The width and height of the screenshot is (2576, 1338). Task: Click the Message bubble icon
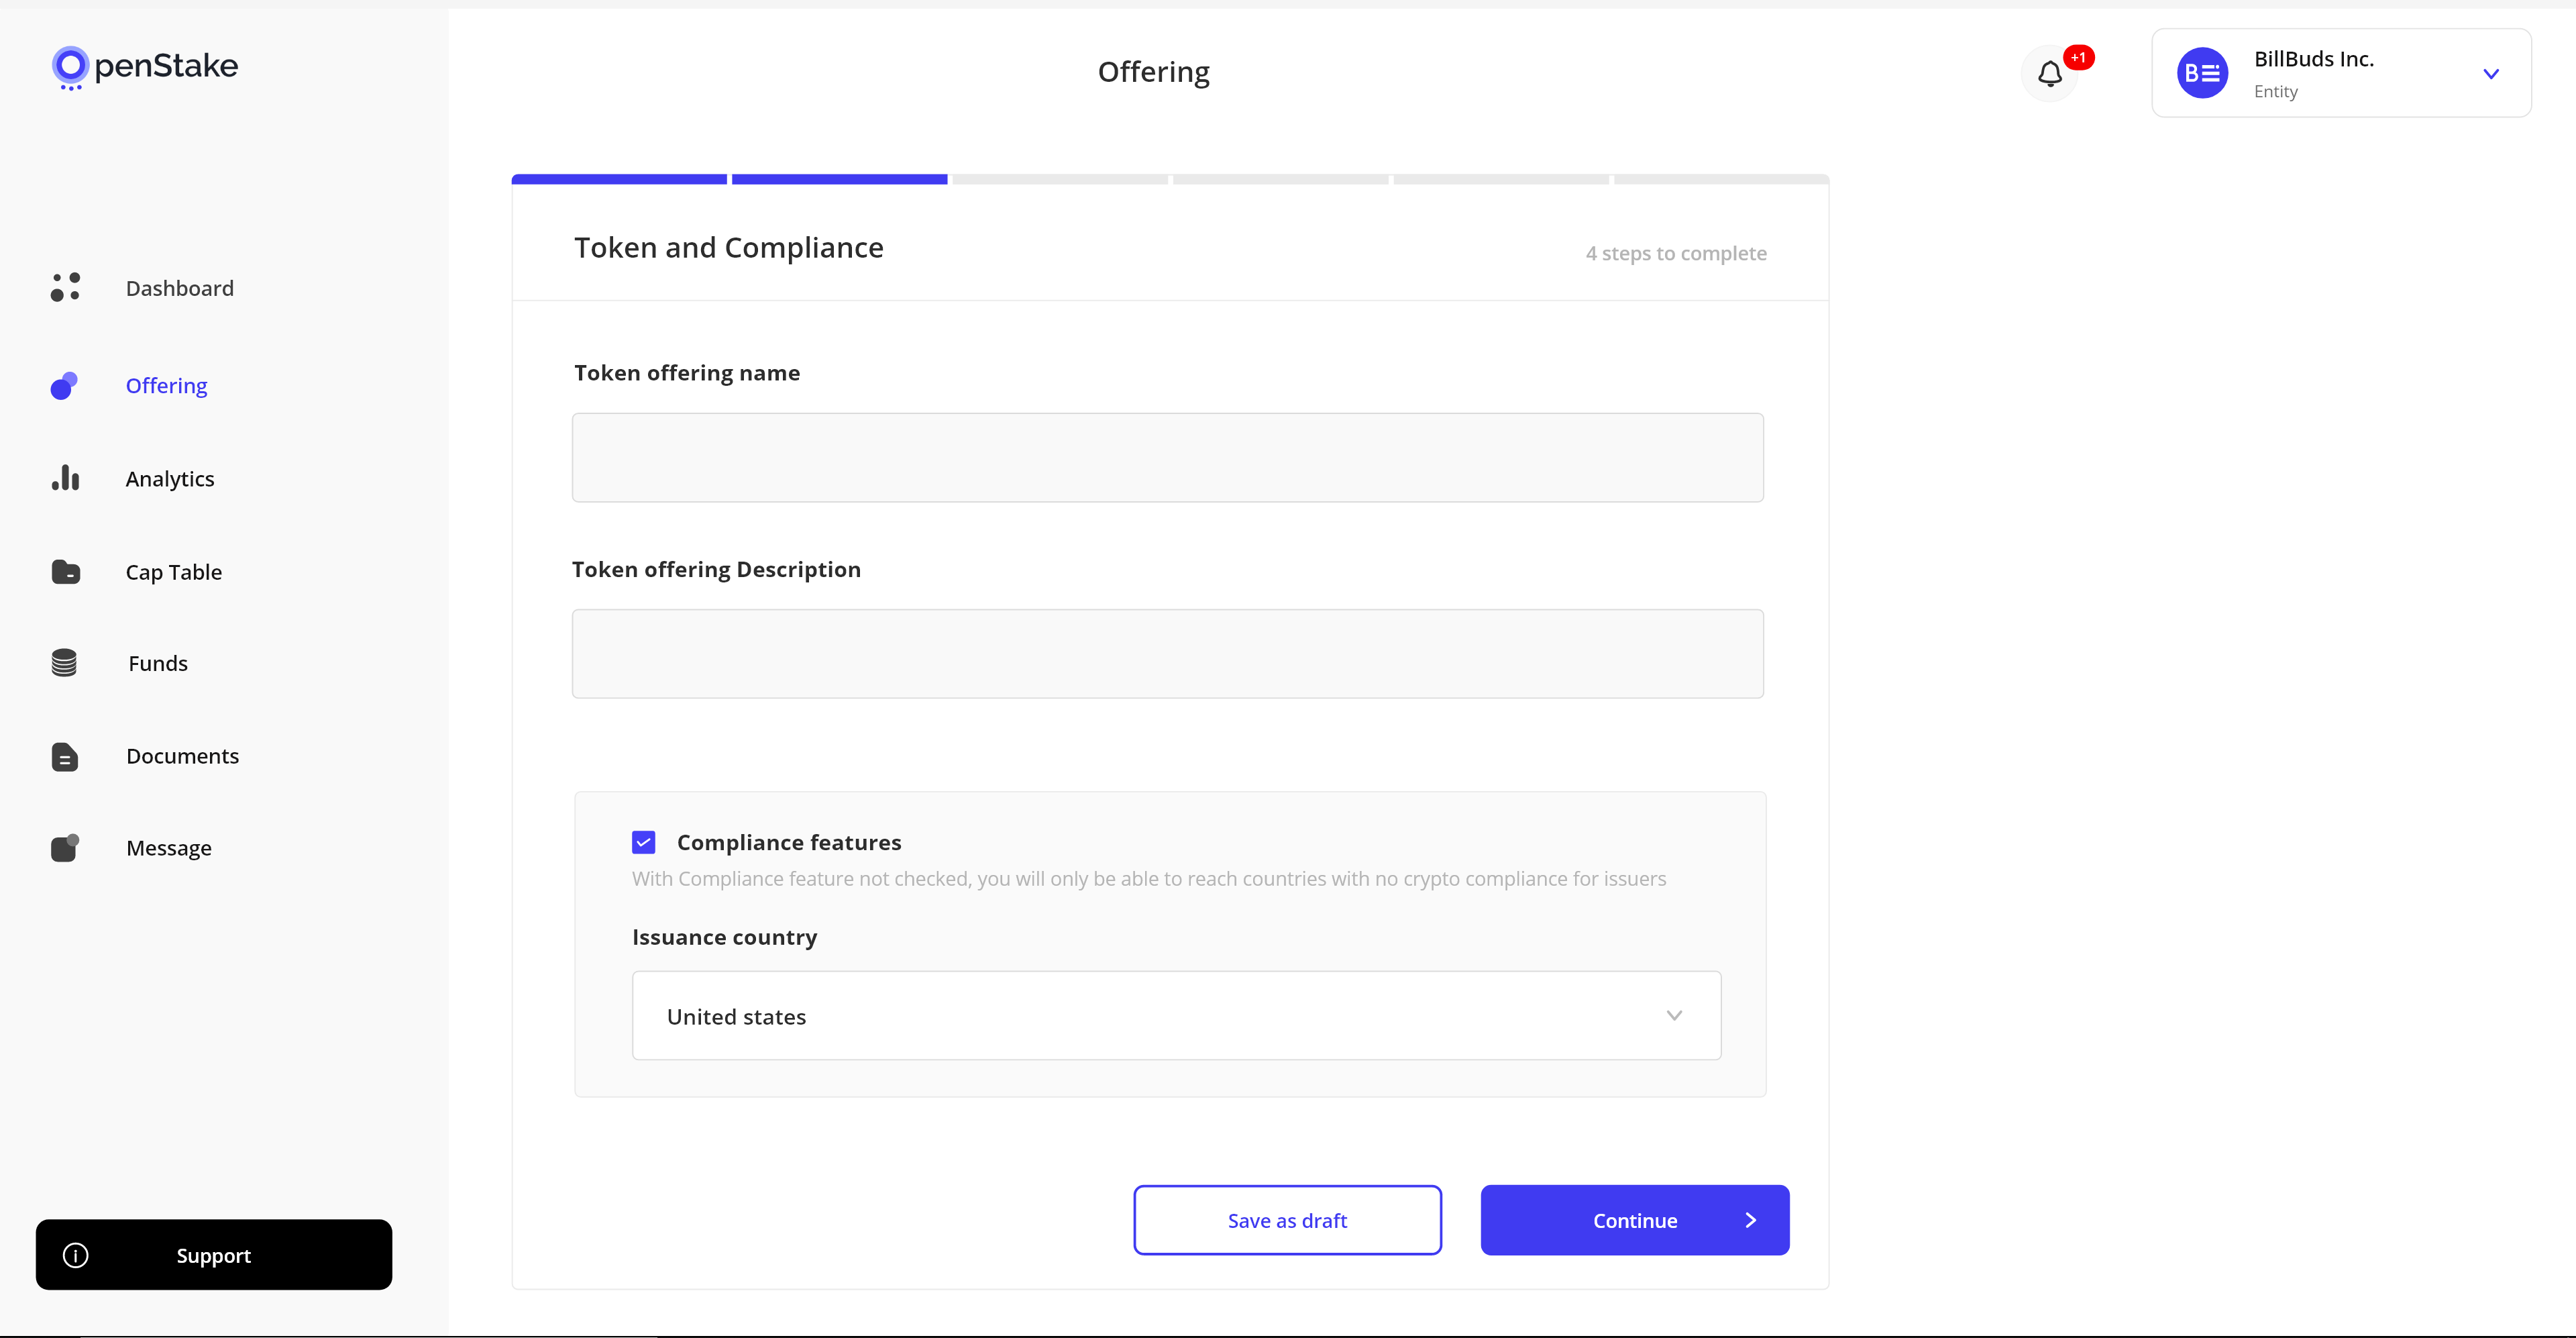coord(64,848)
